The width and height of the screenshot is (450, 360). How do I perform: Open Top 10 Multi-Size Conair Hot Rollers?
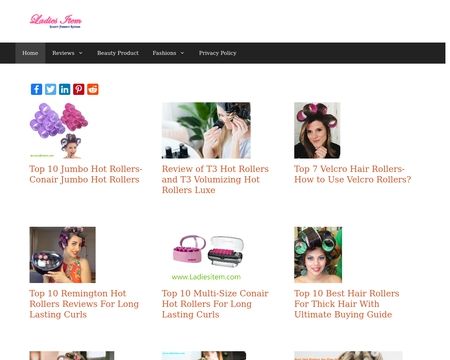pyautogui.click(x=215, y=304)
